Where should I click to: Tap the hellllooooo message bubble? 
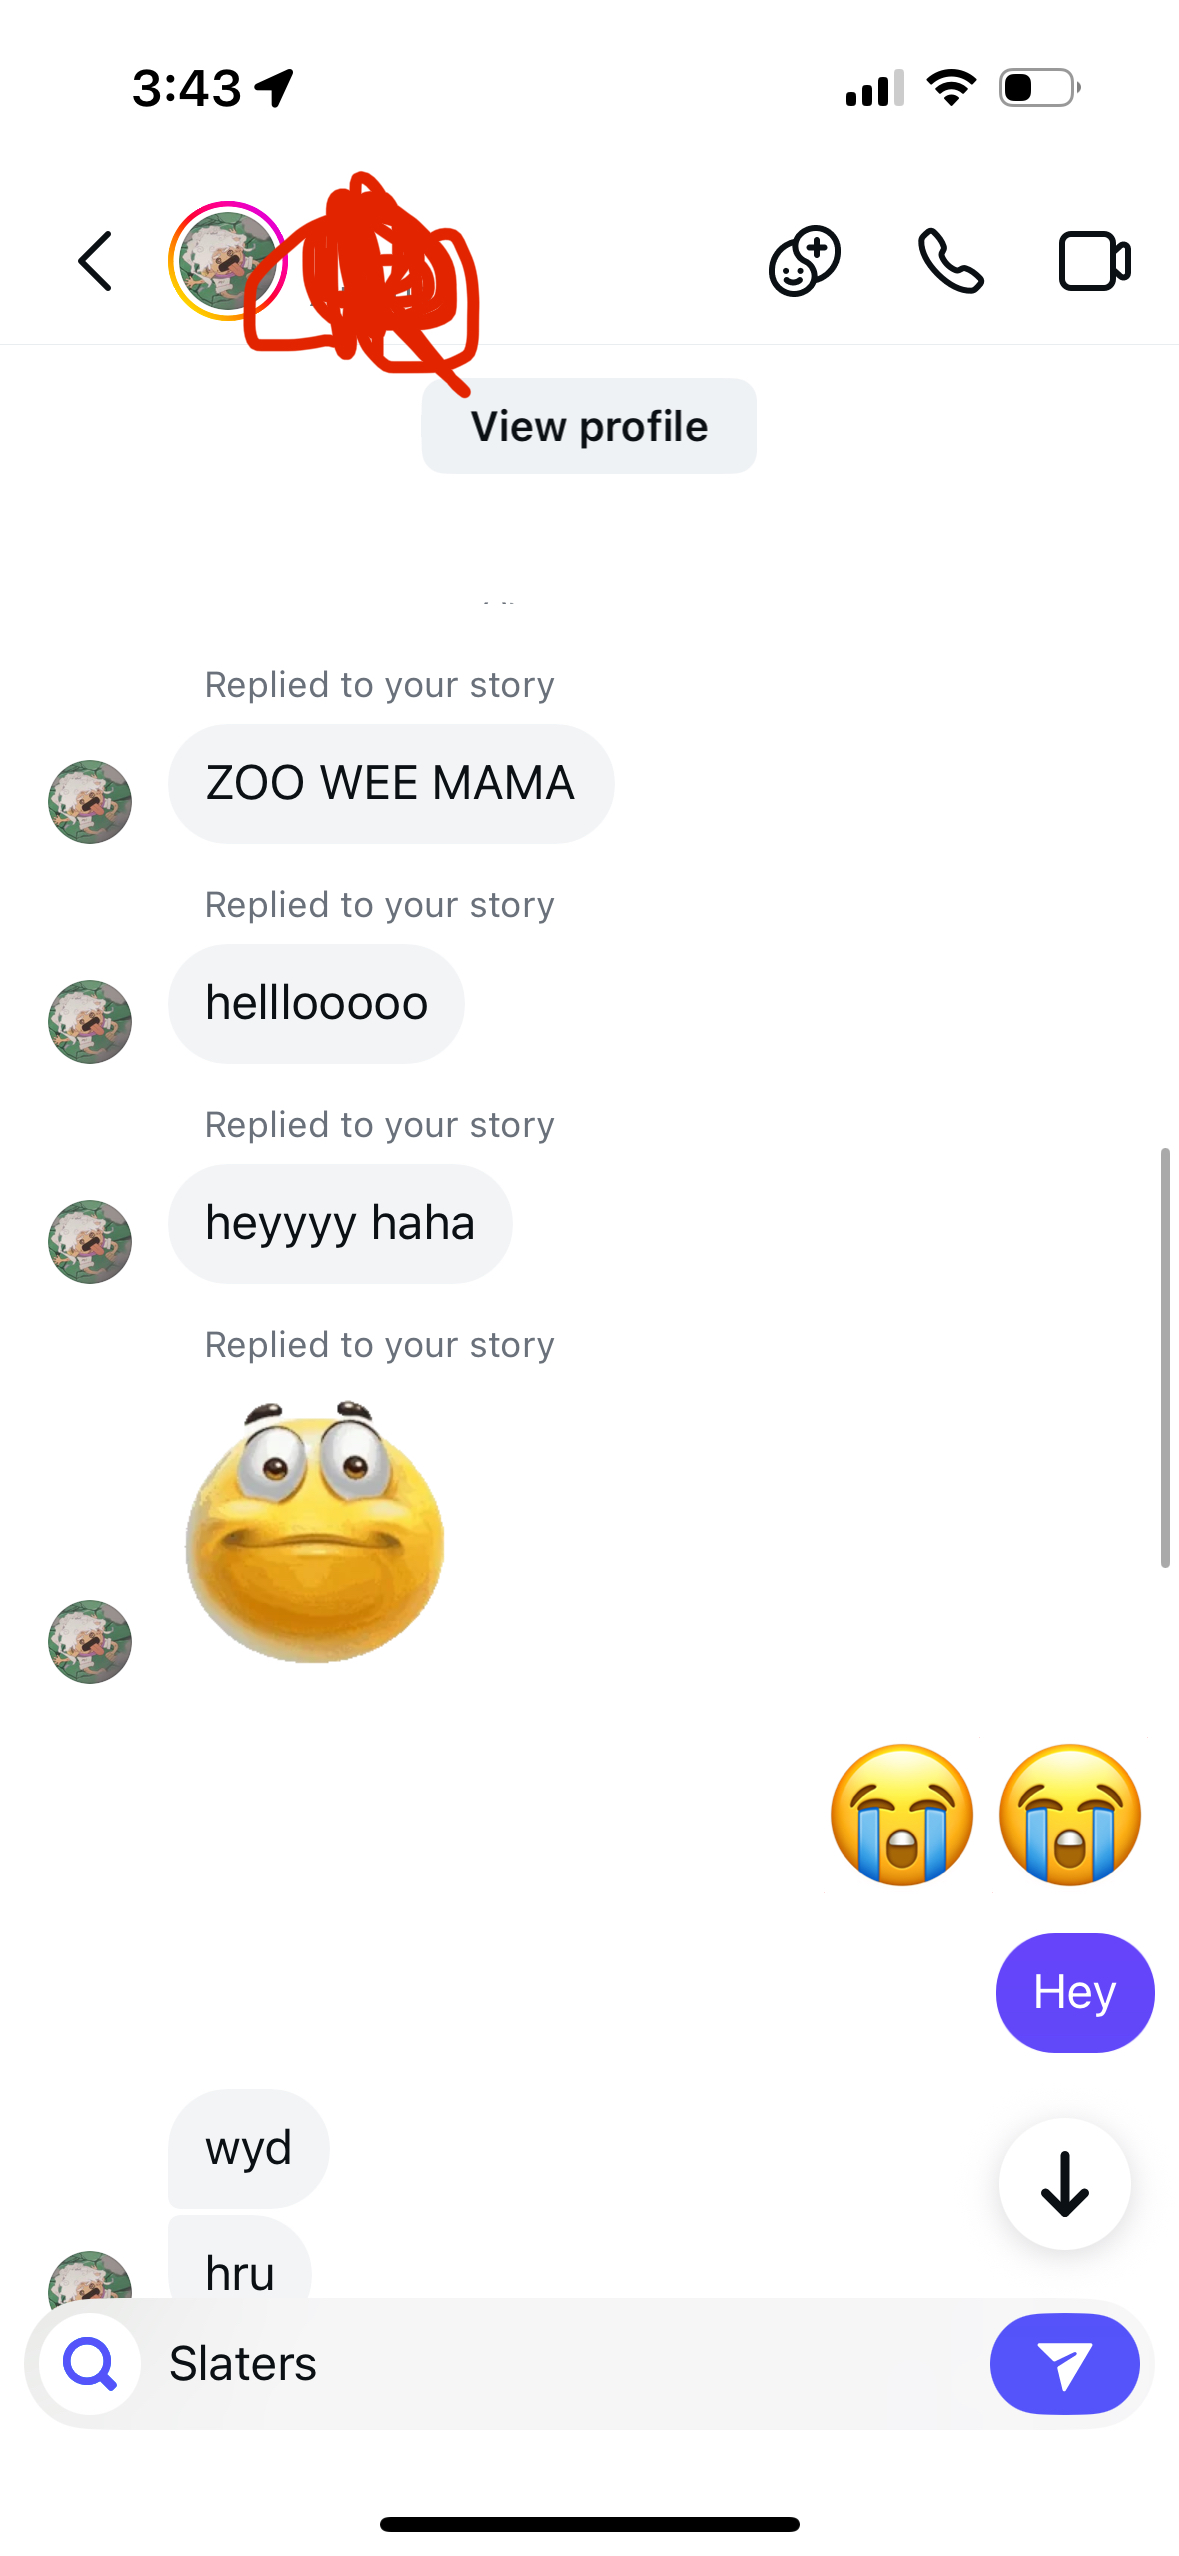coord(316,1003)
